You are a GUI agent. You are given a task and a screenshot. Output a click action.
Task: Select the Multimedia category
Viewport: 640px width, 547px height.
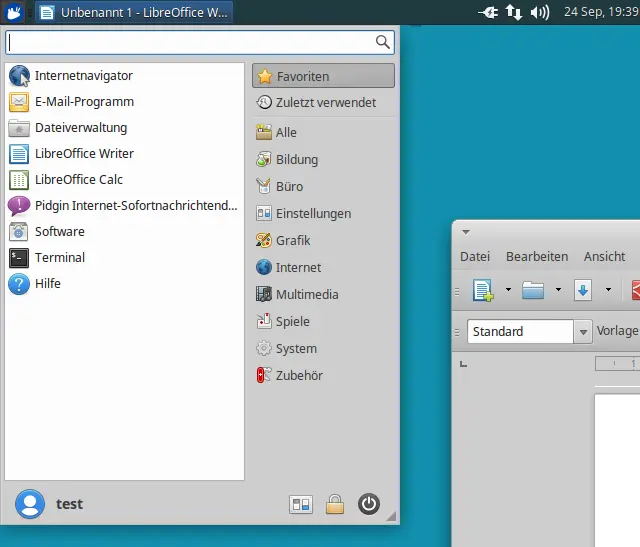pyautogui.click(x=307, y=295)
